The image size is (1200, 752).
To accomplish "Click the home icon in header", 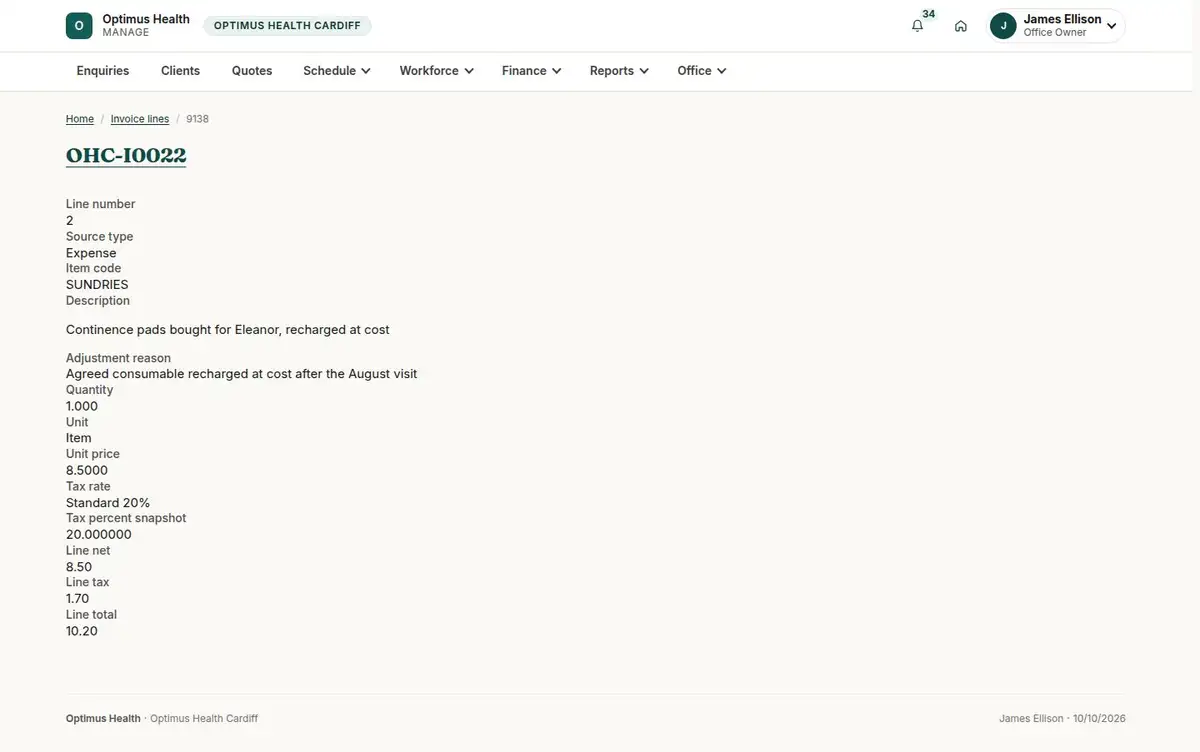I will click(x=961, y=26).
